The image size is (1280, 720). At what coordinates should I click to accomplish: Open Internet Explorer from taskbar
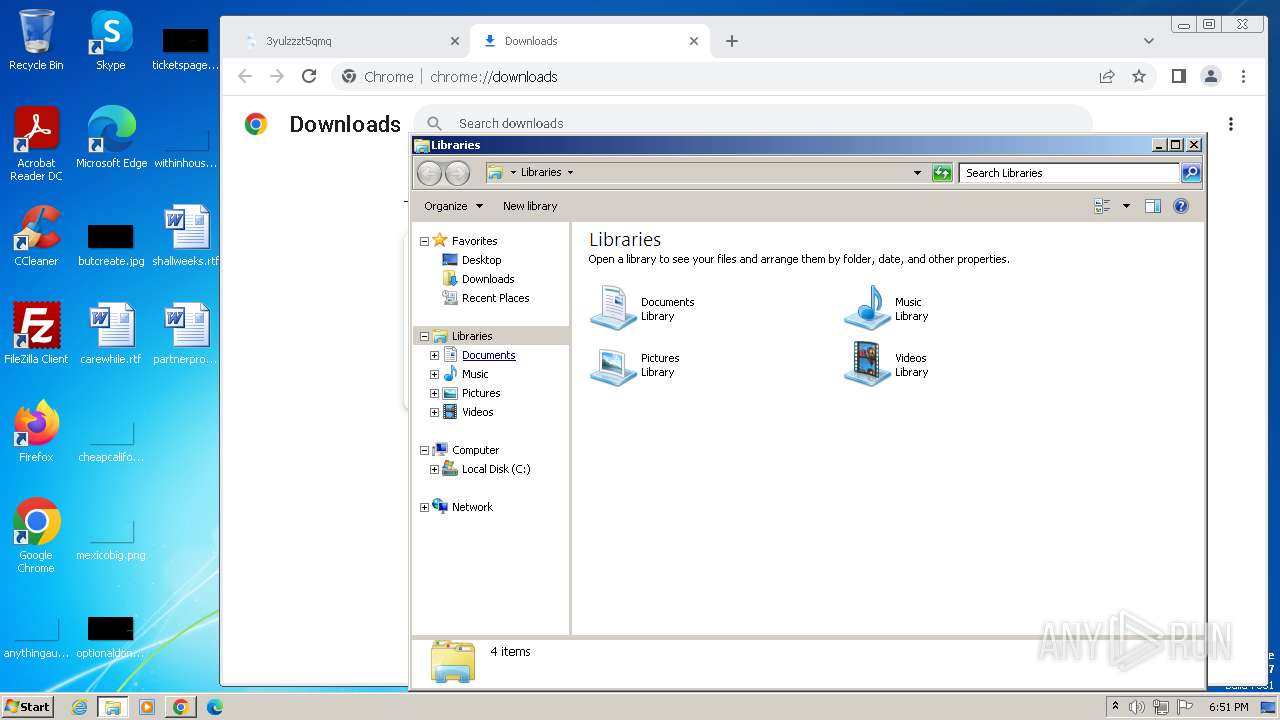point(79,707)
